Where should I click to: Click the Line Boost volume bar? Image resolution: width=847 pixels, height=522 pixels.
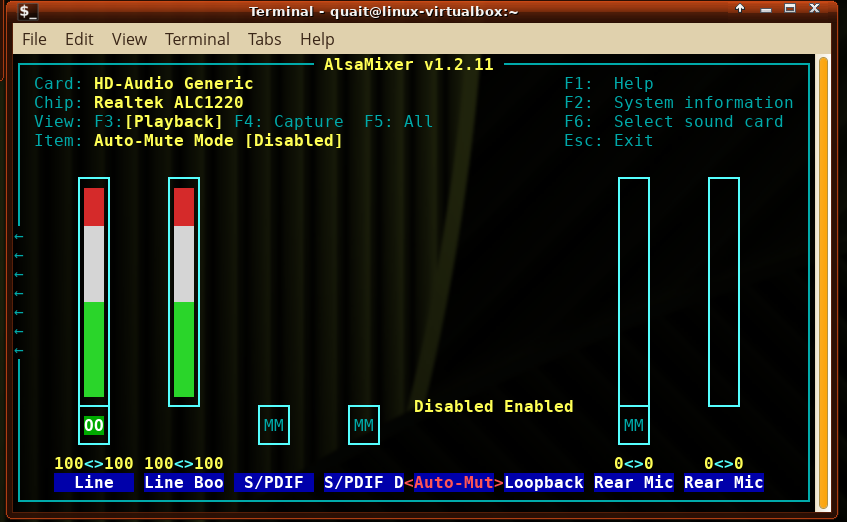(184, 292)
